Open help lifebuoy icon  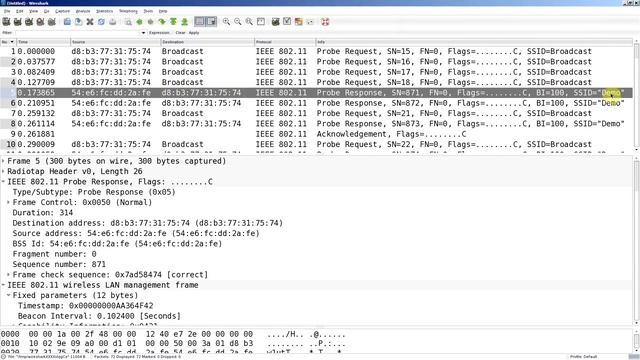coord(325,22)
